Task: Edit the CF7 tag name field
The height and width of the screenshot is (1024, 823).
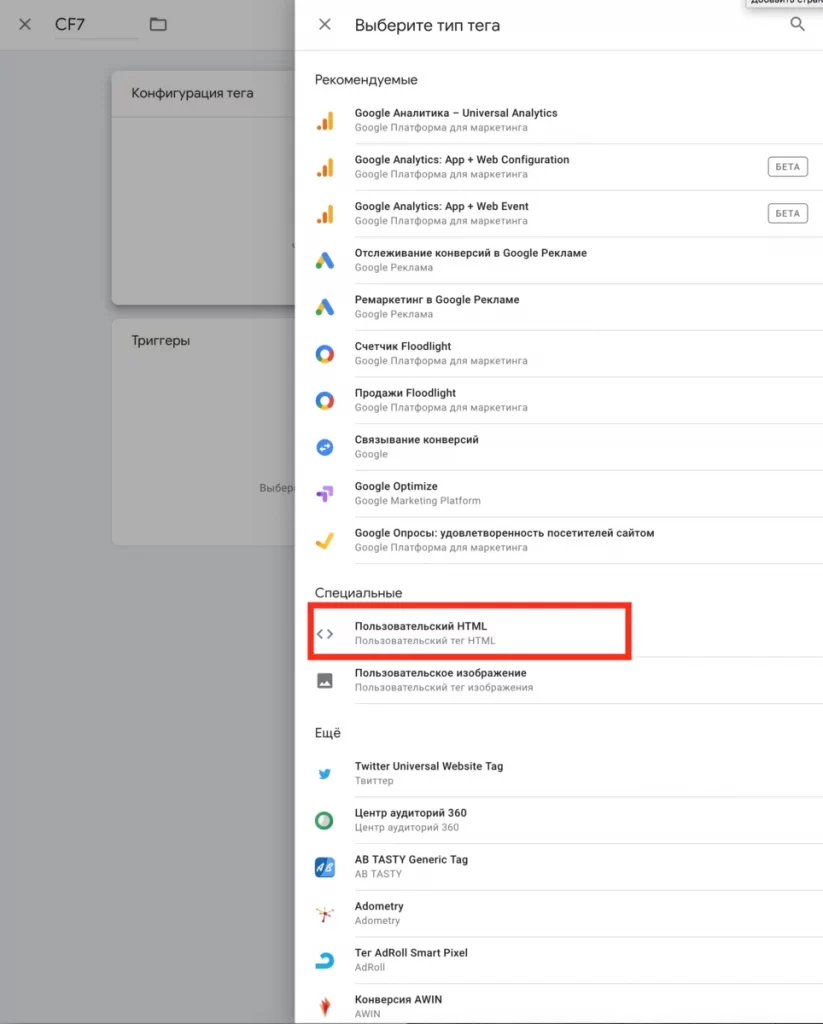Action: 96,25
